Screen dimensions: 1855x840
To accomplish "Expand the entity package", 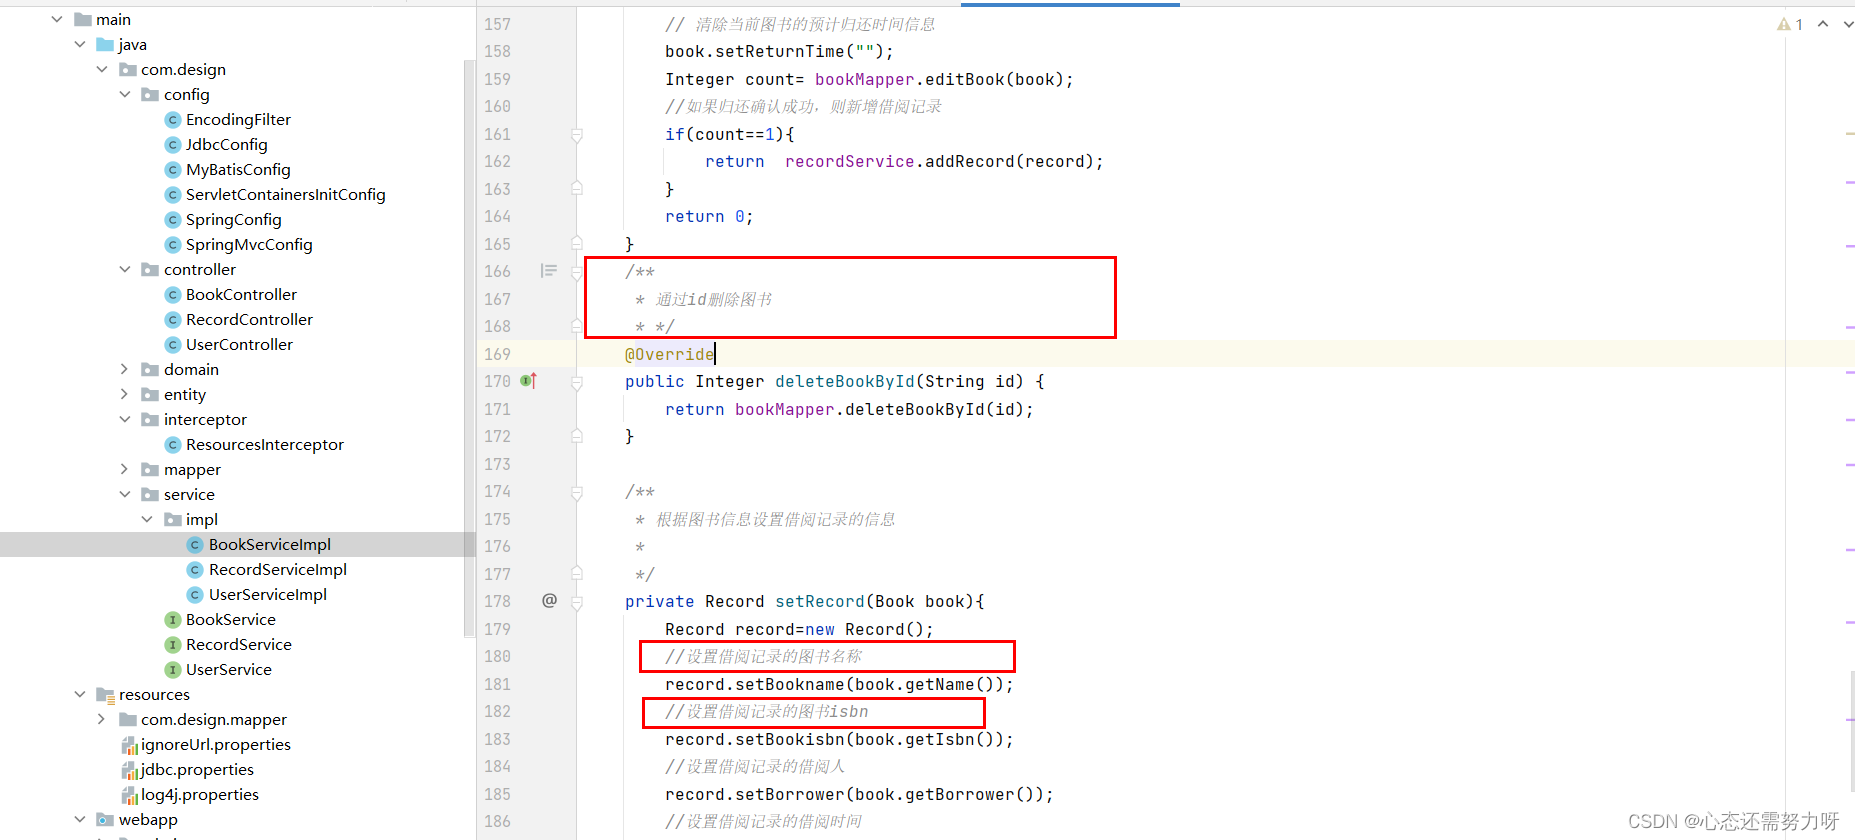I will (125, 394).
